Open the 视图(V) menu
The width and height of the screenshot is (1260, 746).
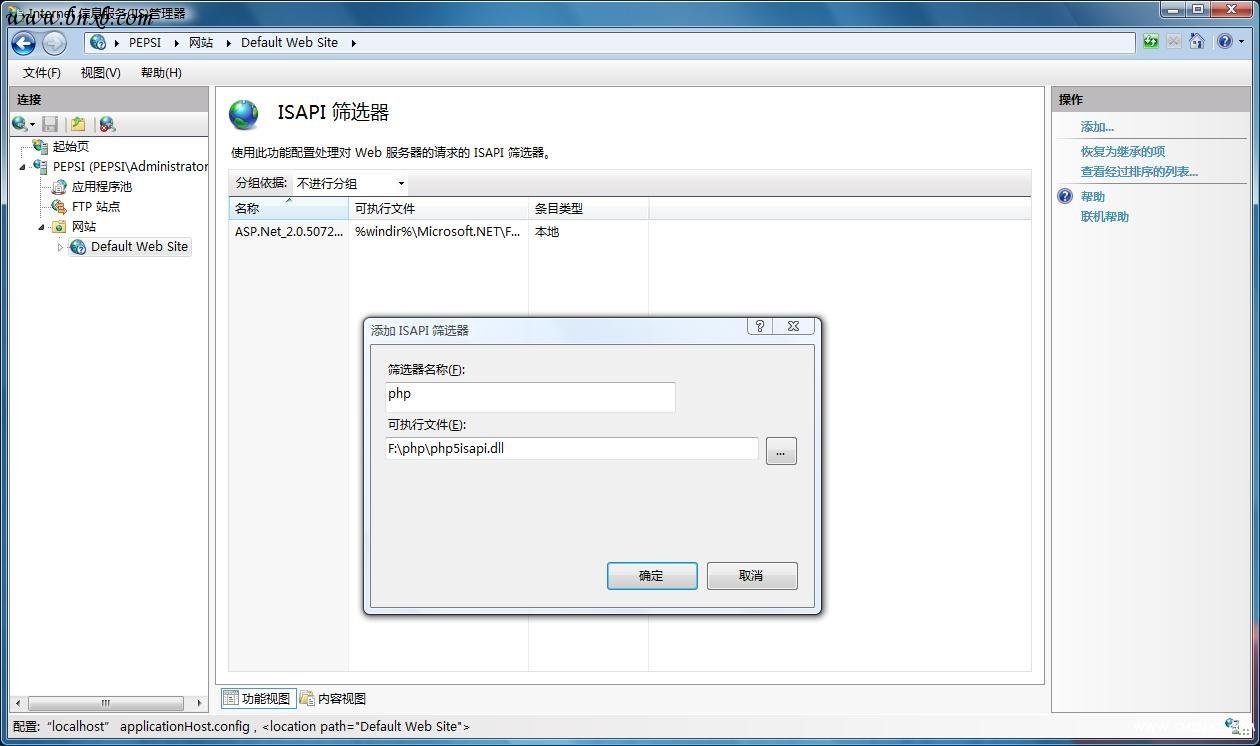pyautogui.click(x=99, y=72)
